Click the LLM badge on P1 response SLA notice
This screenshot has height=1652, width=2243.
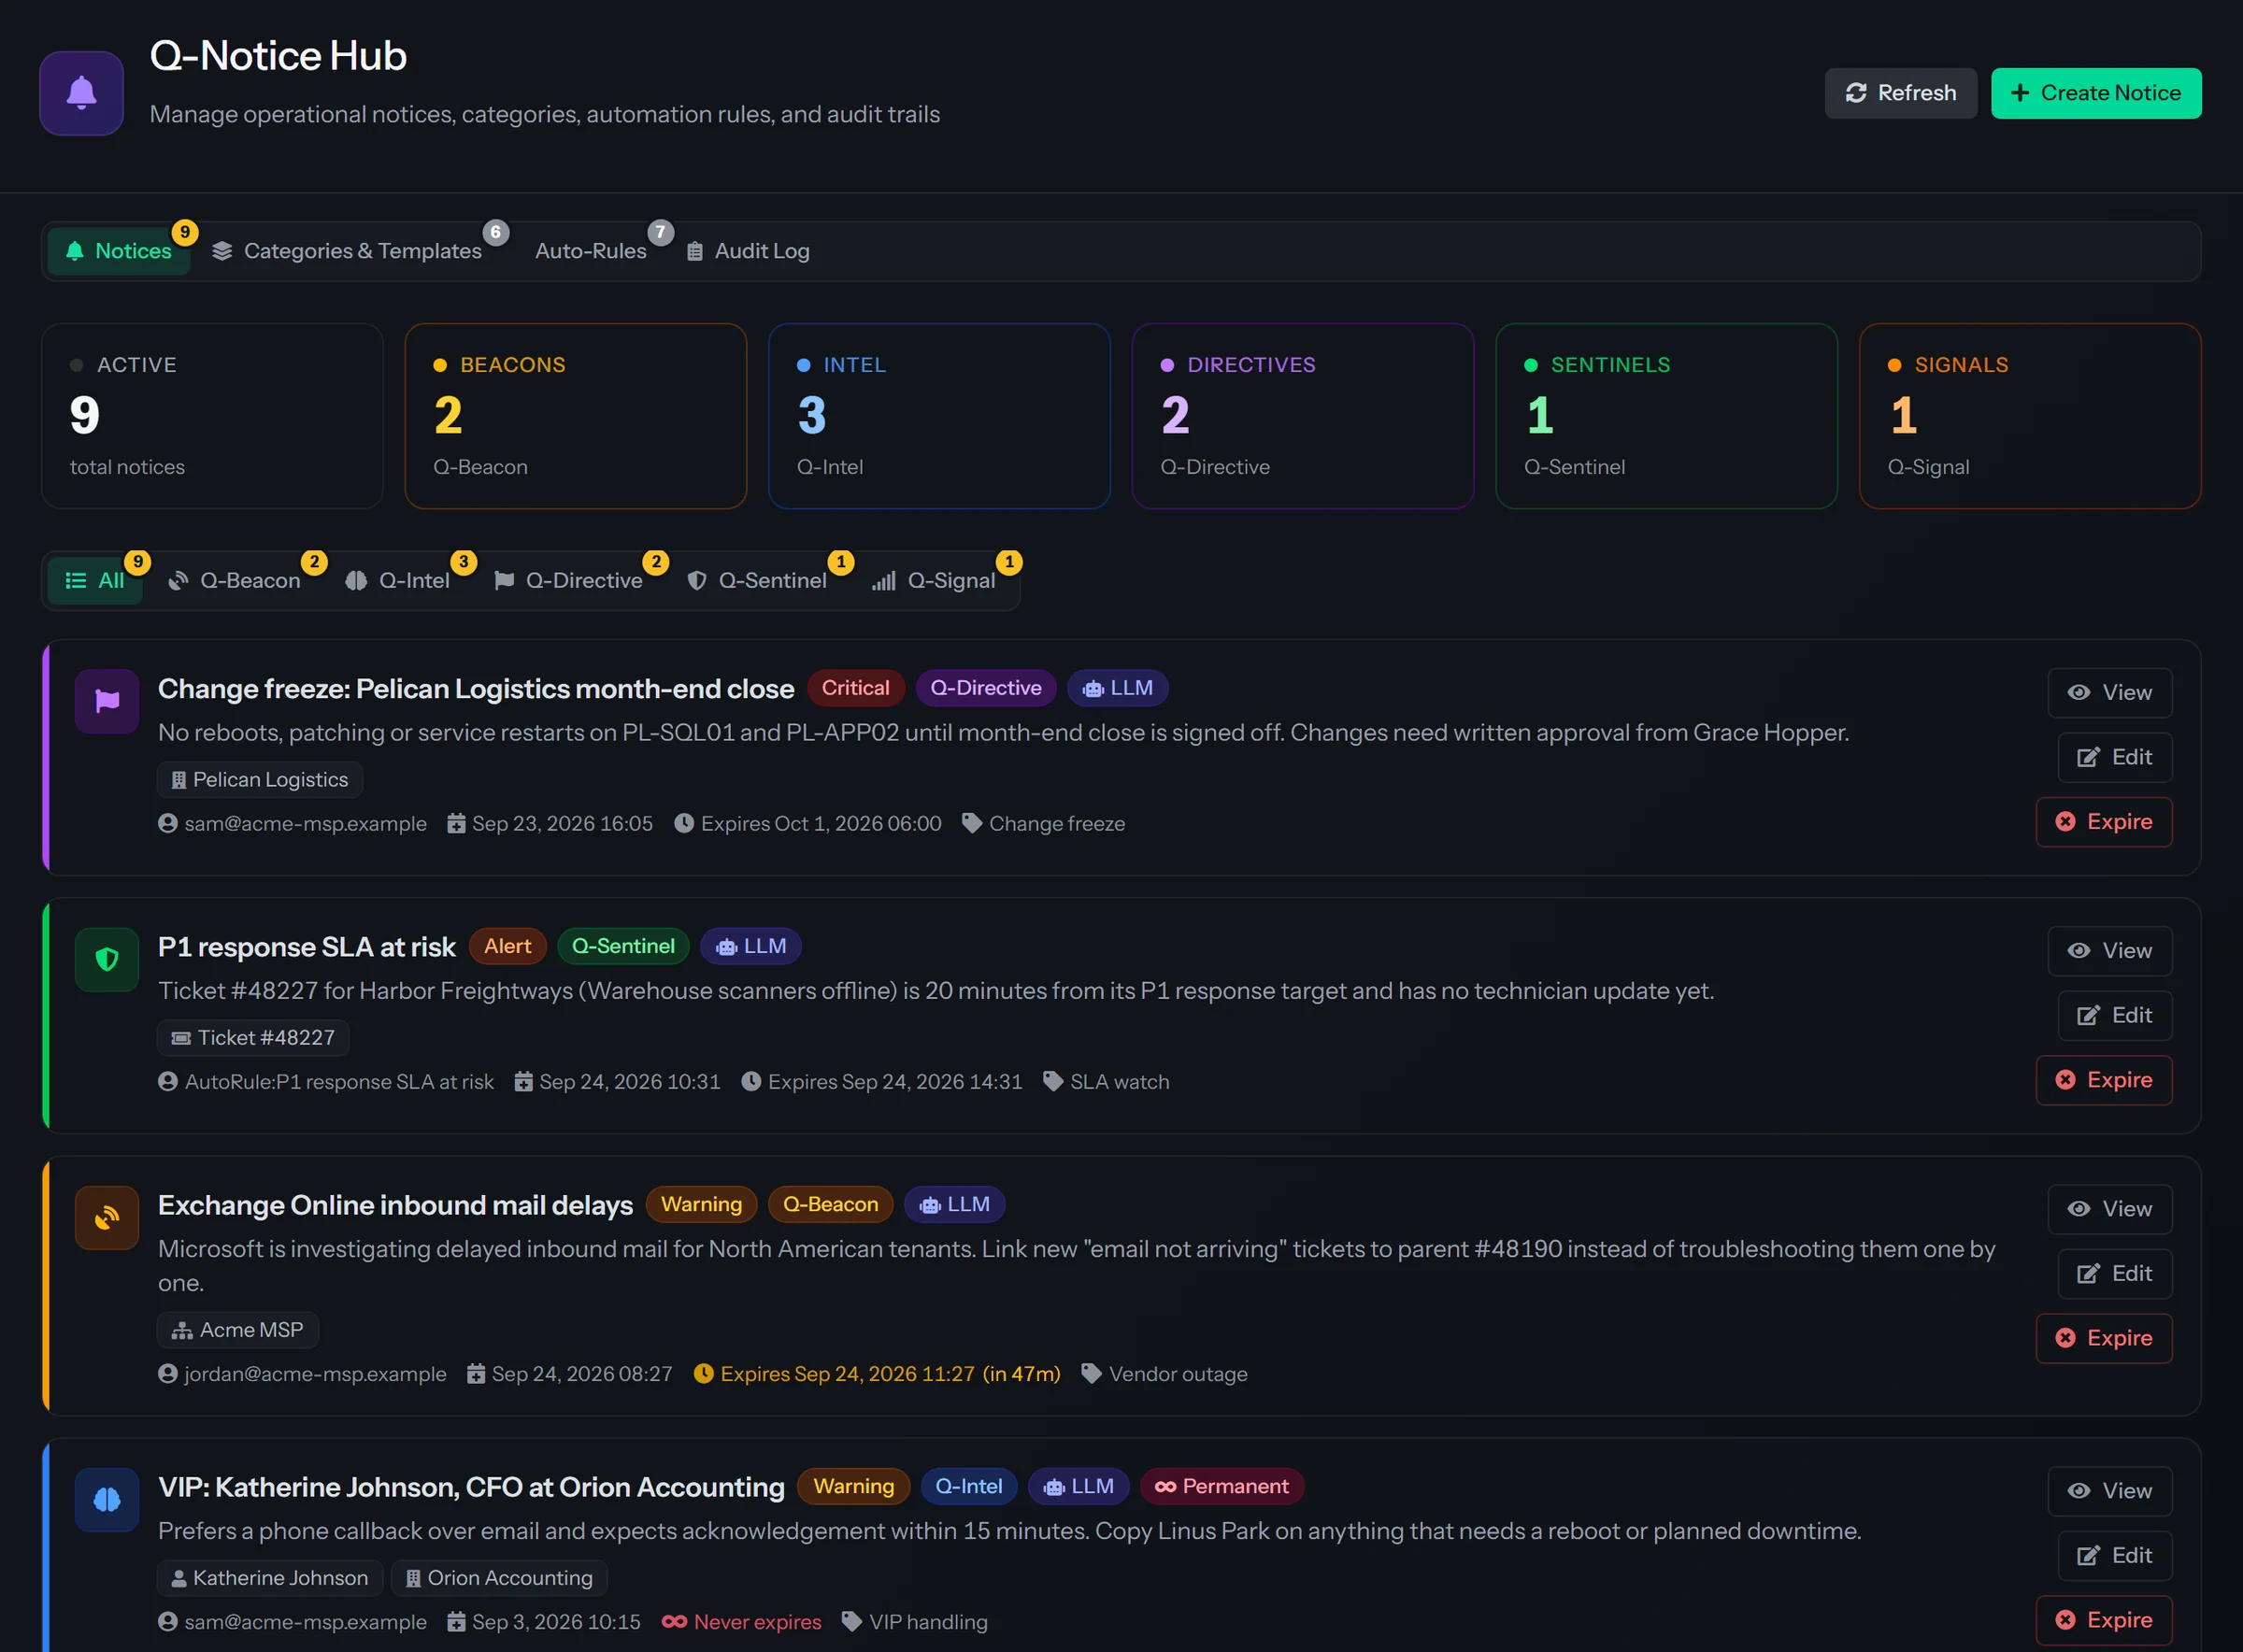tap(750, 946)
